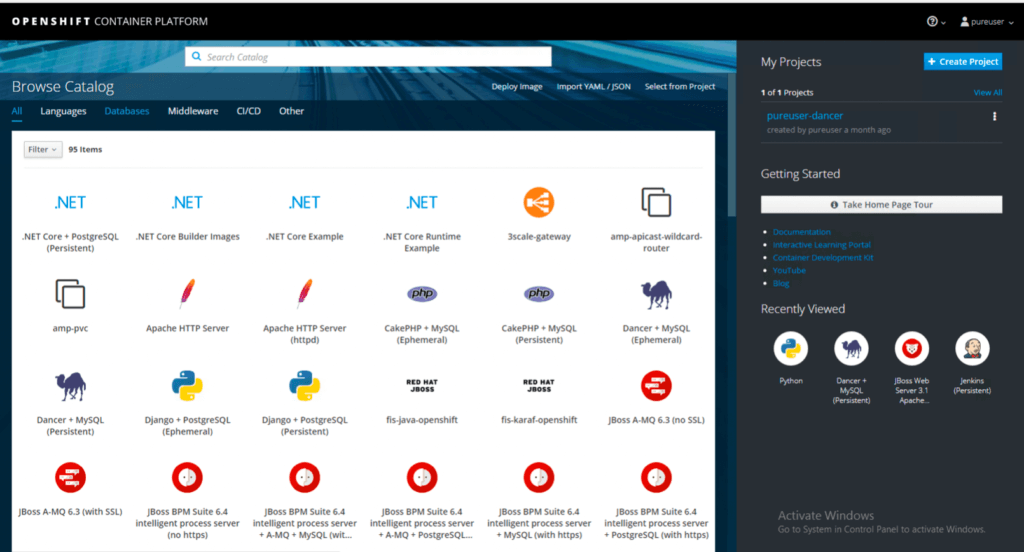Open JBoss BPM Suite A-MQ + PostgreSQL icon
1024x552 pixels.
(x=422, y=478)
